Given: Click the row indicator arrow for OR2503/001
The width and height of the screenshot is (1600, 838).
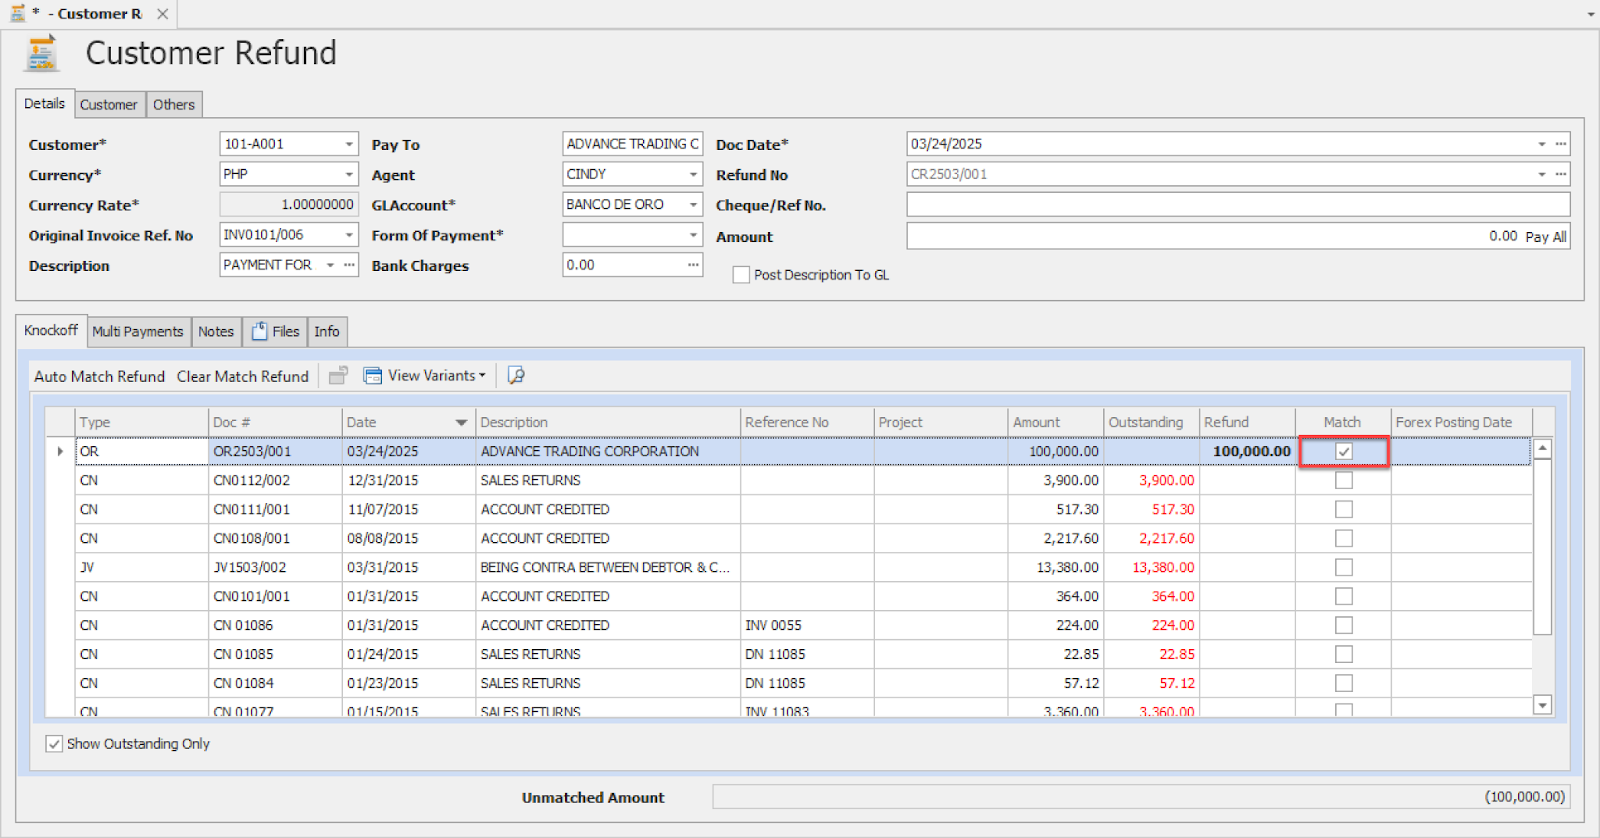Looking at the screenshot, I should click(x=60, y=451).
